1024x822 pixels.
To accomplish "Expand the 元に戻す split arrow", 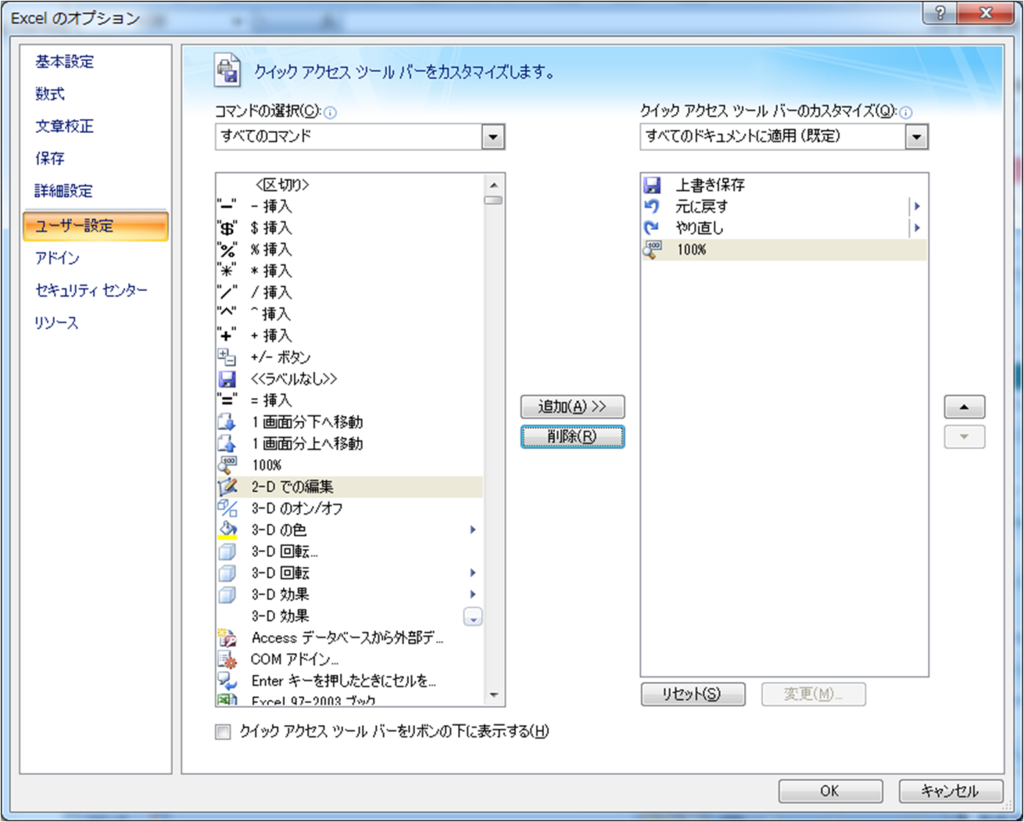I will (918, 206).
